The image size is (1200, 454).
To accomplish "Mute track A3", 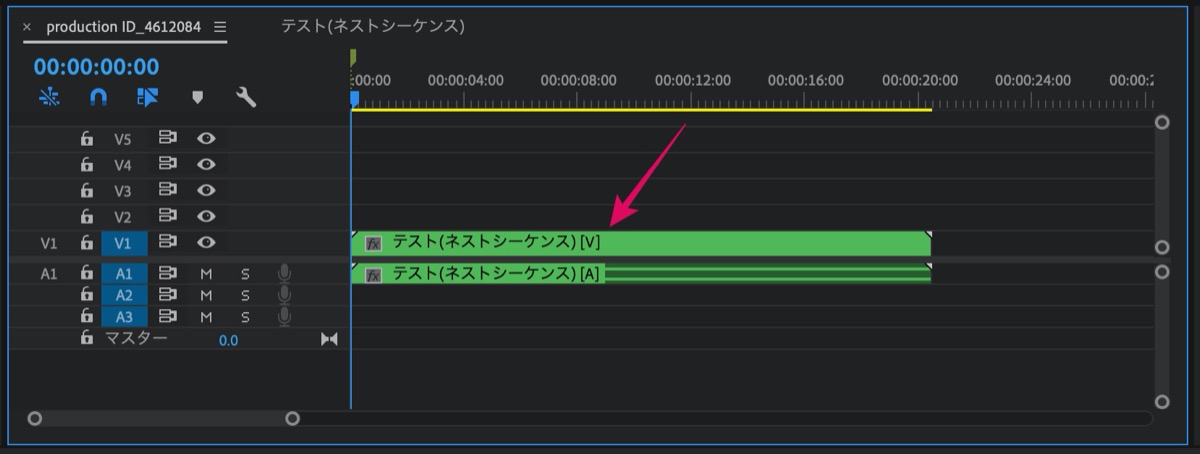I will coord(206,317).
